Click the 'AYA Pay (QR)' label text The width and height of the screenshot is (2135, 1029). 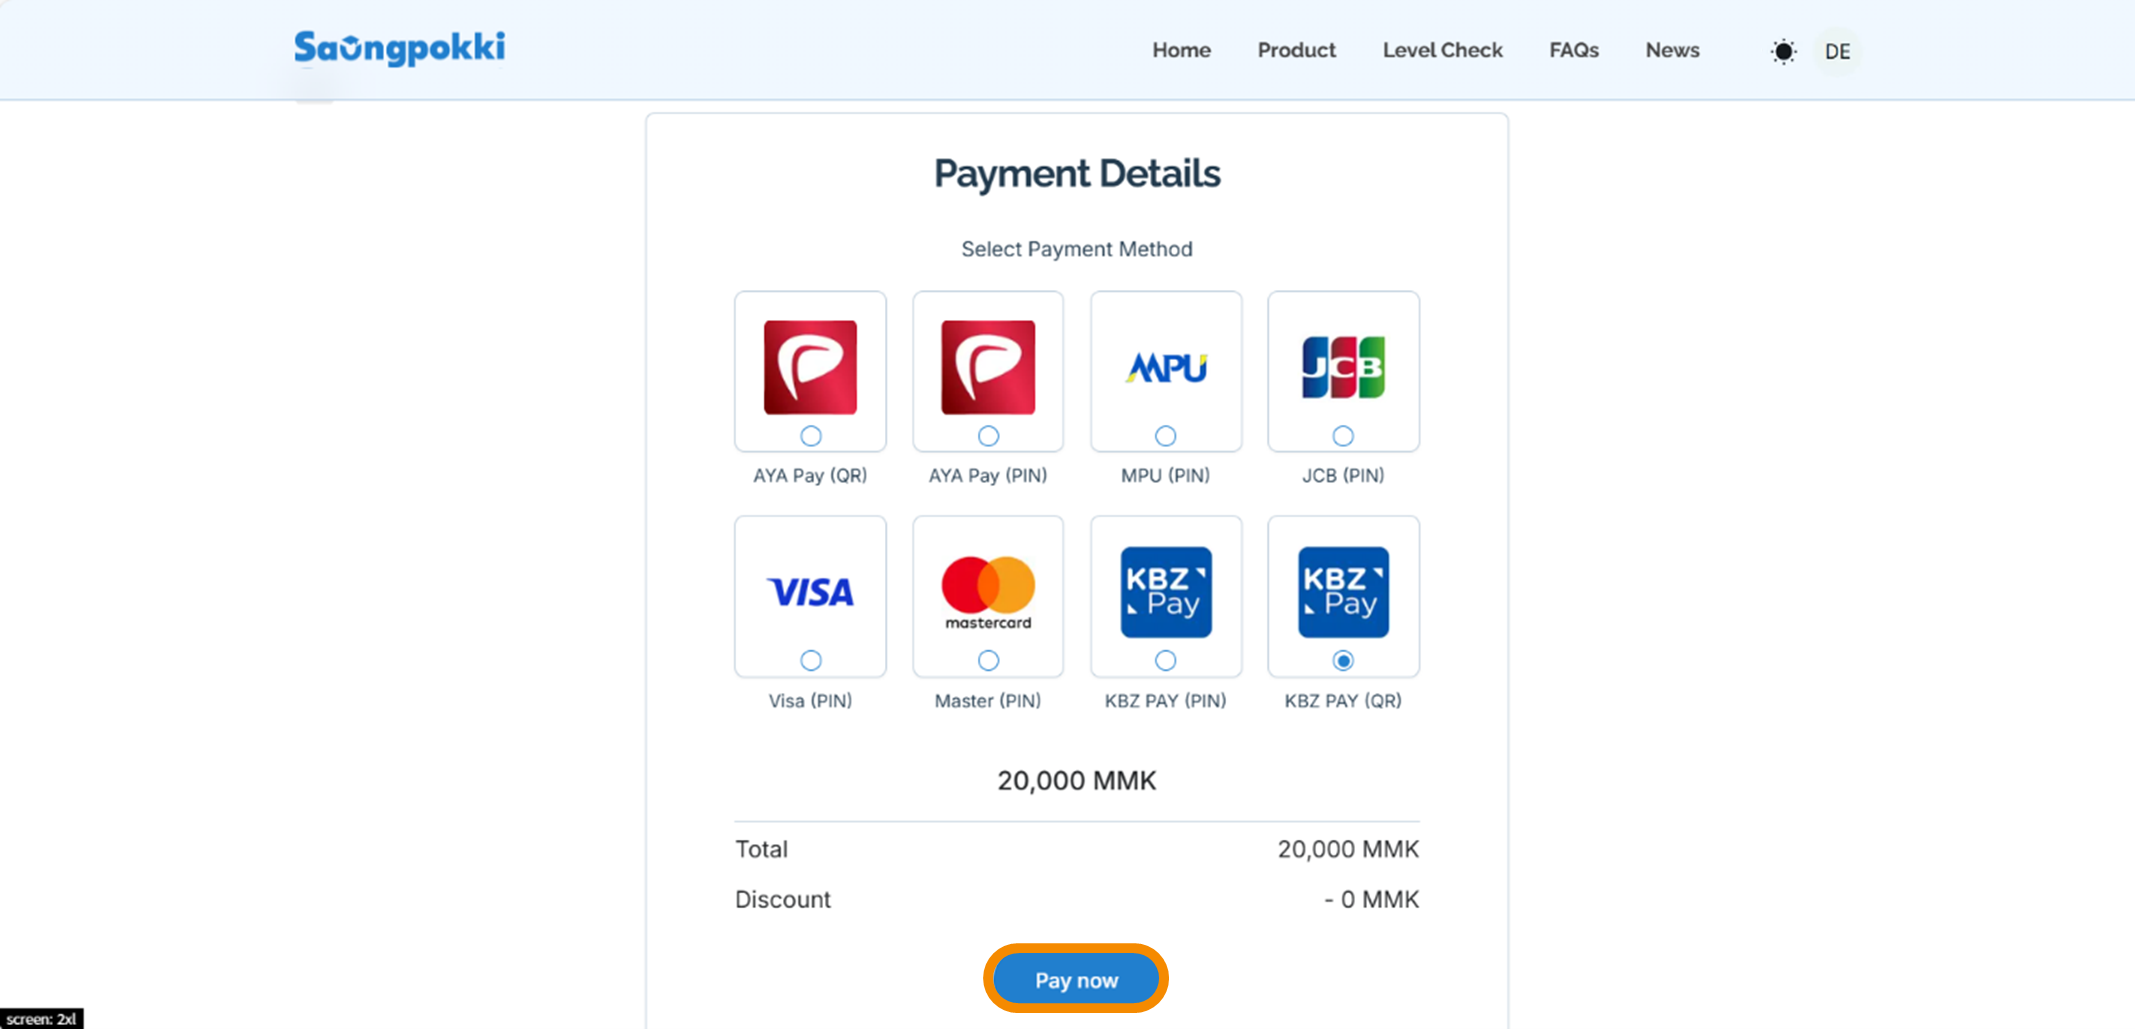810,476
